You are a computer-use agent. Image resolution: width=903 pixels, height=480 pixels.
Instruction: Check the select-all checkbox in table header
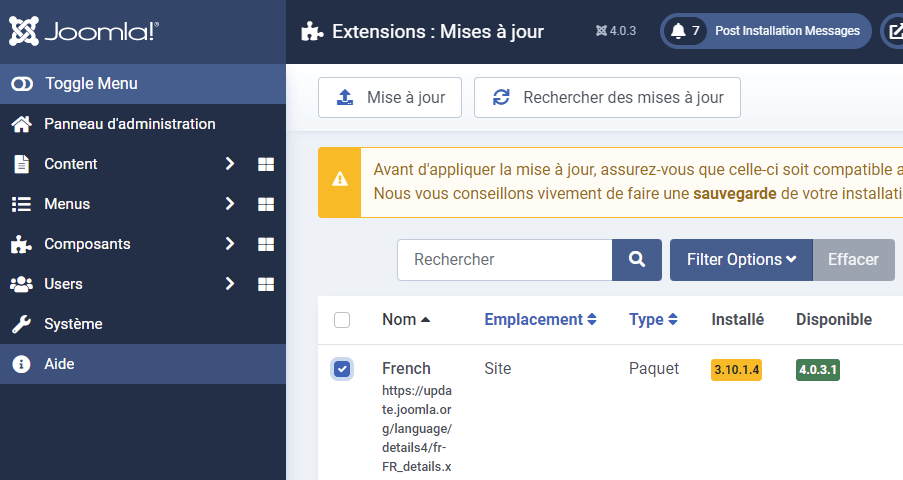click(342, 320)
